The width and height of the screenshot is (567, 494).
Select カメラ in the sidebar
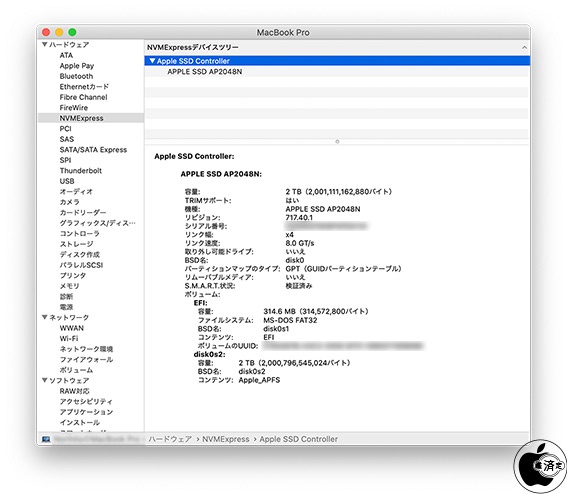click(69, 202)
